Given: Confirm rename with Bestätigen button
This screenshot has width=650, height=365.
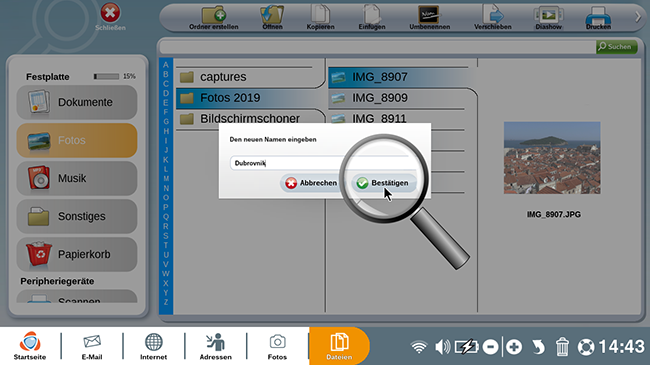Looking at the screenshot, I should 384,183.
